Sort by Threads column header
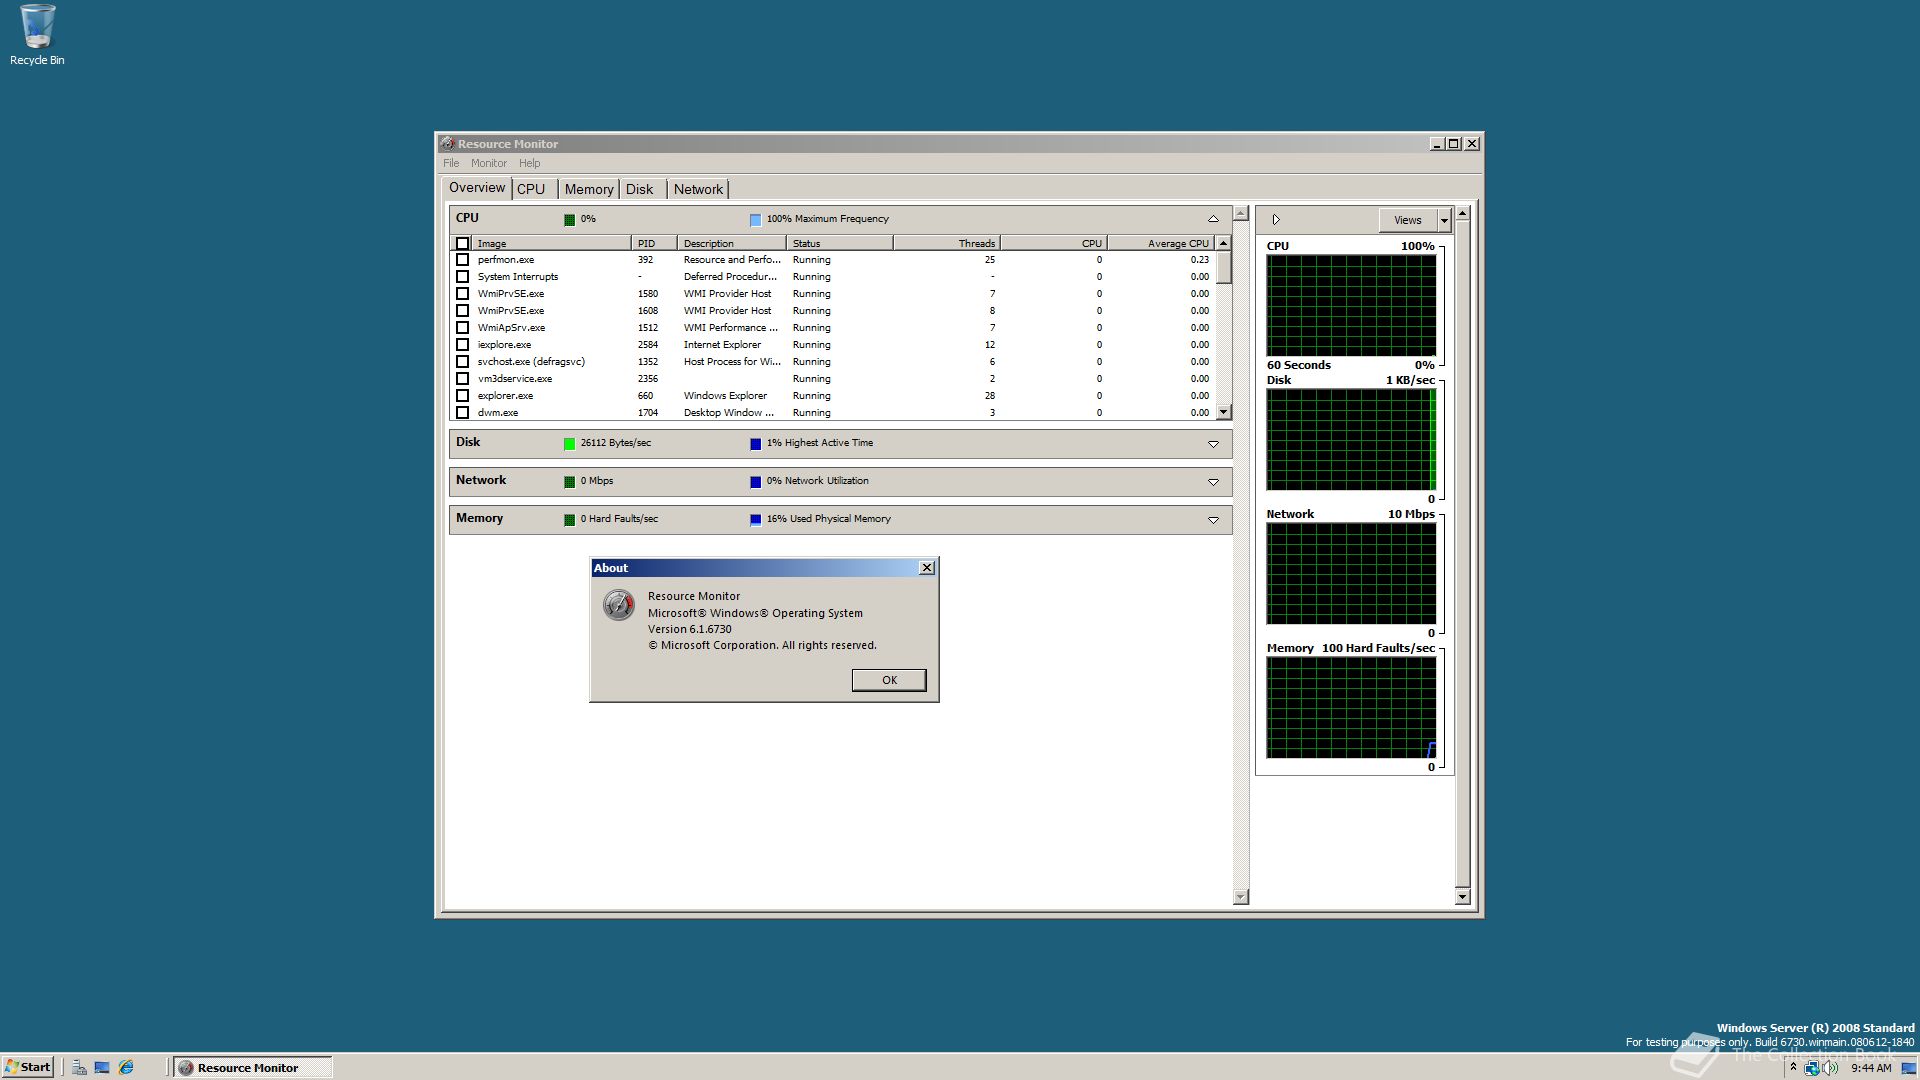This screenshot has width=1920, height=1080. 947,243
